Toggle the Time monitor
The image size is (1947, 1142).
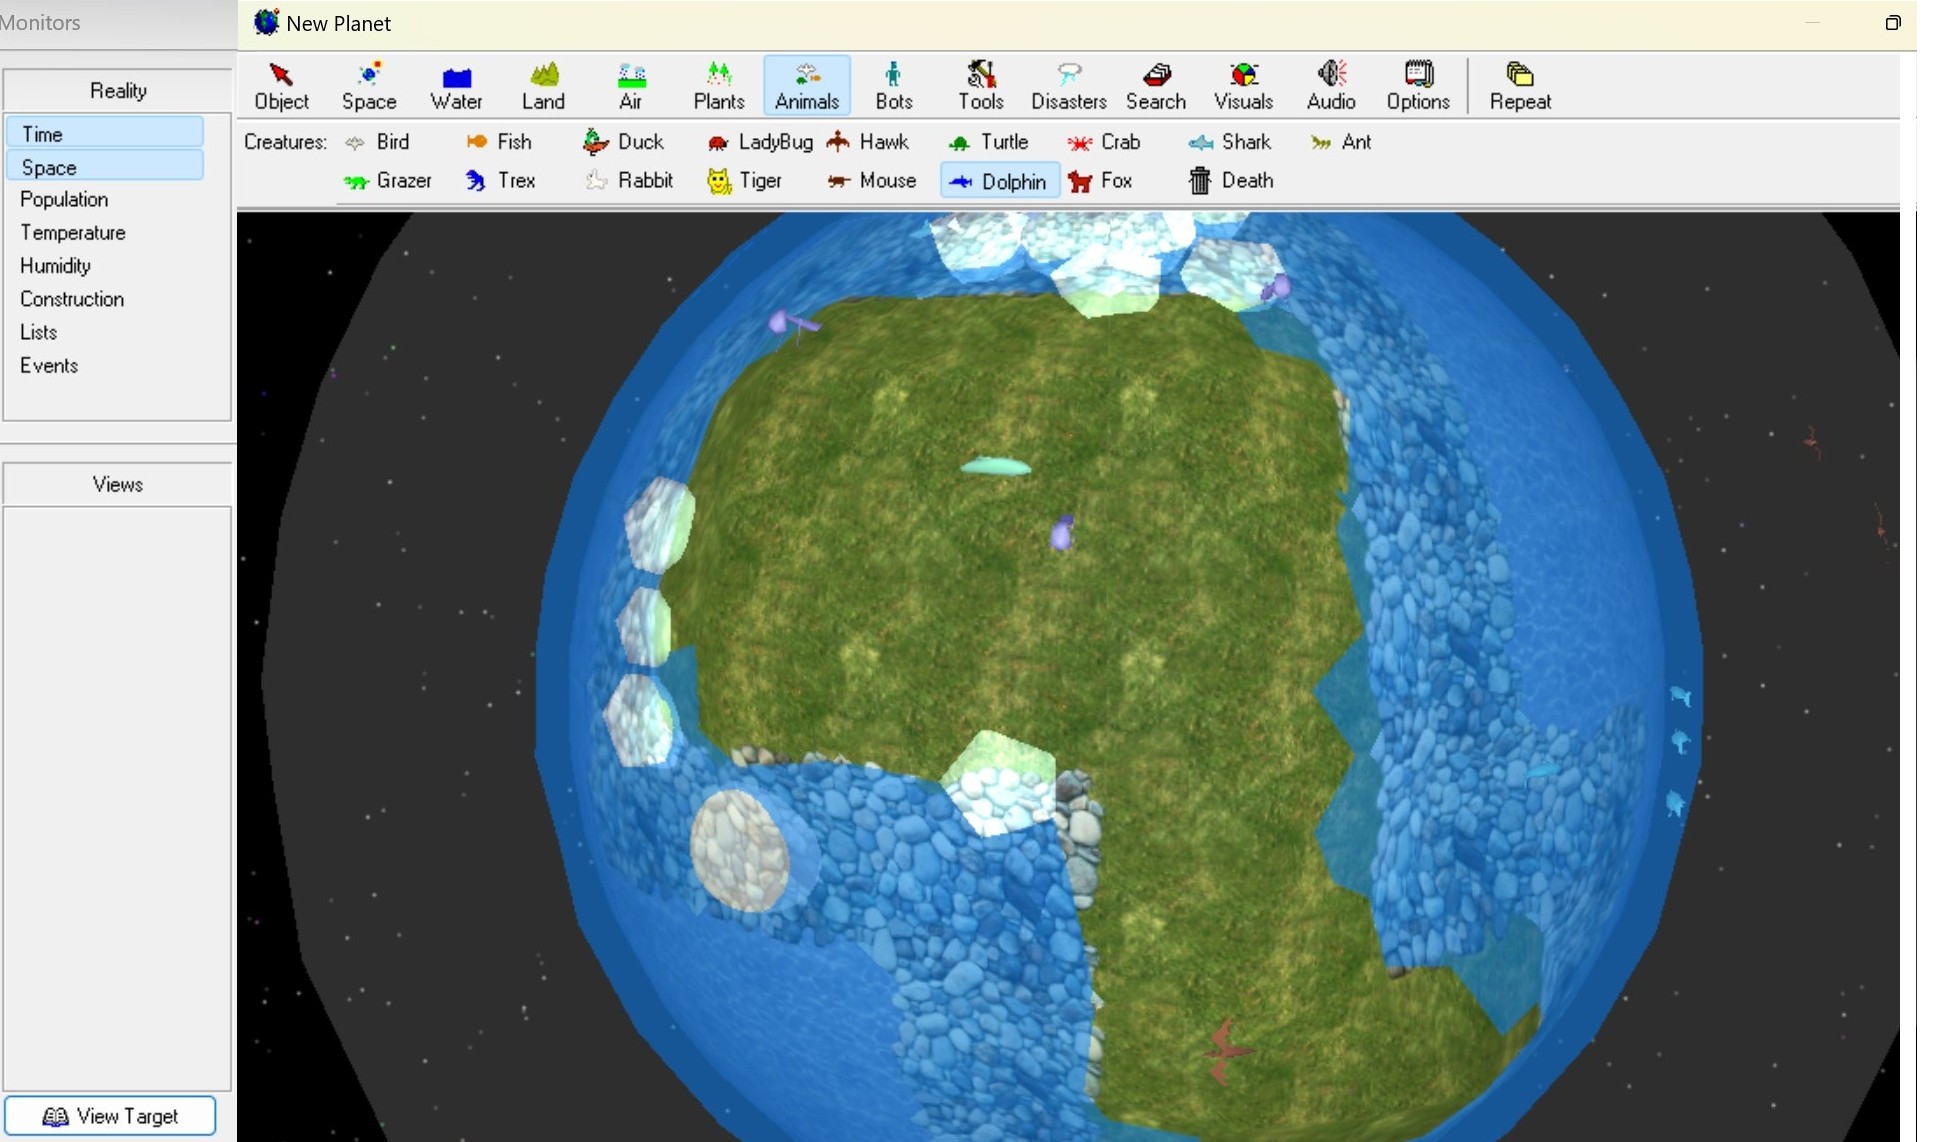(105, 134)
